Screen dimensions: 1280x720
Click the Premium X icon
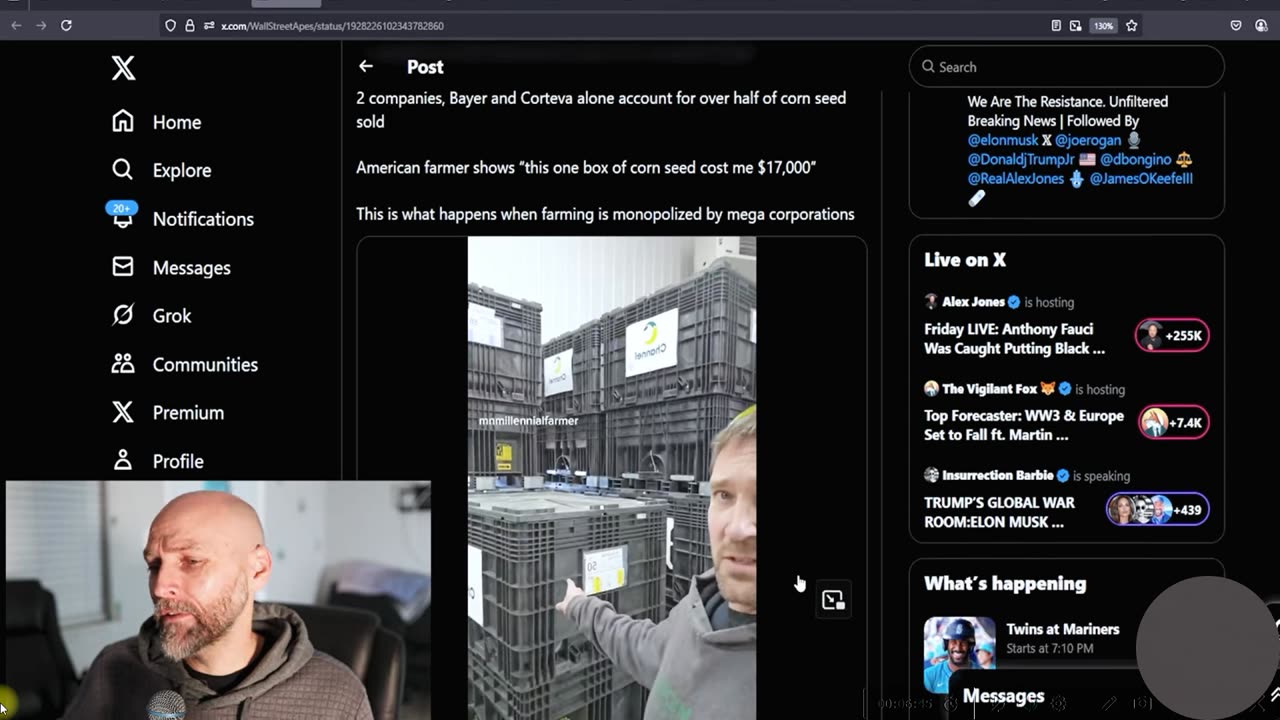[x=123, y=412]
